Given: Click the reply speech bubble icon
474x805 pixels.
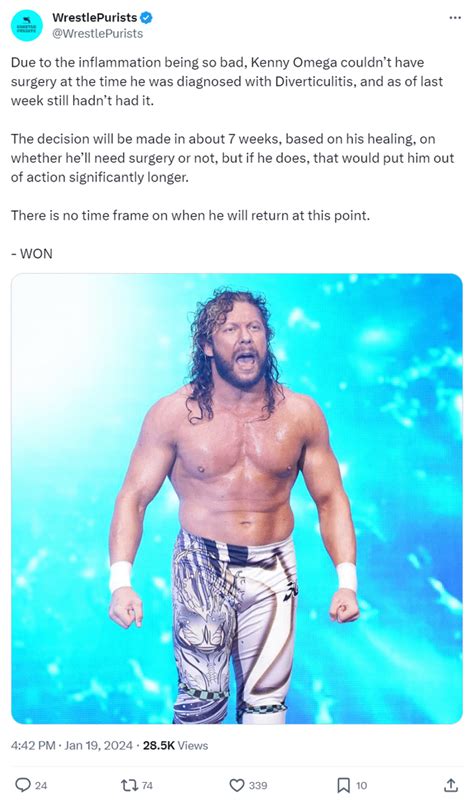Looking at the screenshot, I should pos(23,785).
